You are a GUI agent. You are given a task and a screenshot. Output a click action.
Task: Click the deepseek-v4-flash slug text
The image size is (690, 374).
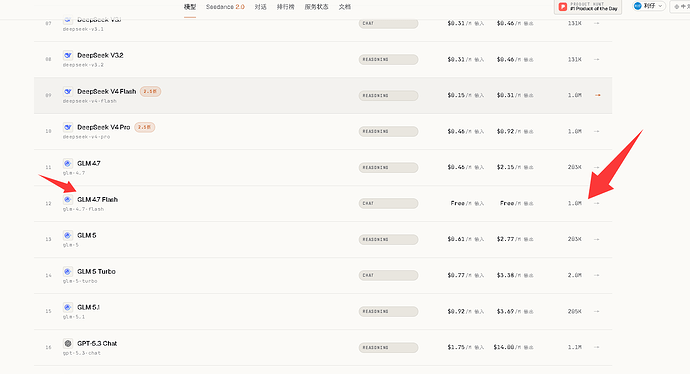(90, 101)
